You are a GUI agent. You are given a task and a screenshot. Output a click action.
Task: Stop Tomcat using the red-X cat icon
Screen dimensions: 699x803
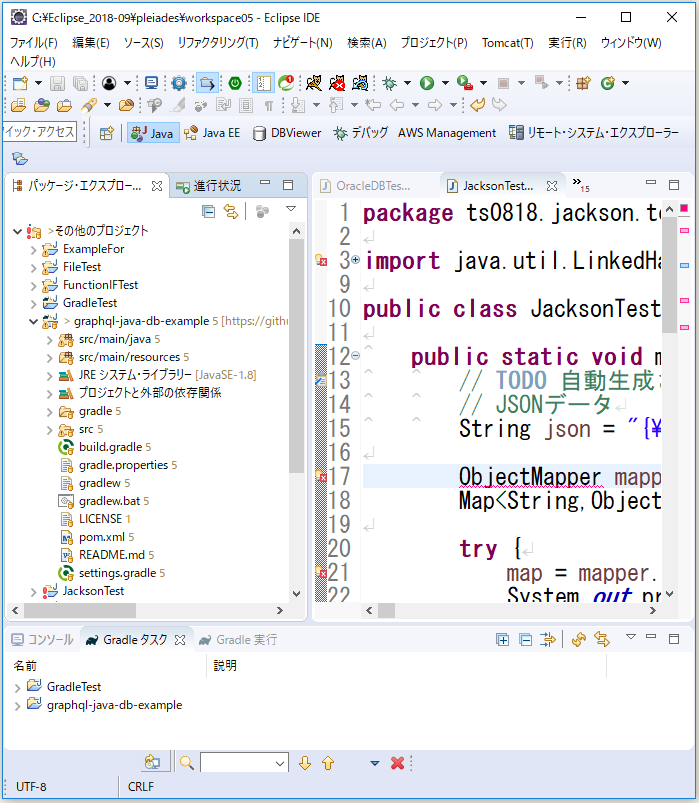[337, 83]
